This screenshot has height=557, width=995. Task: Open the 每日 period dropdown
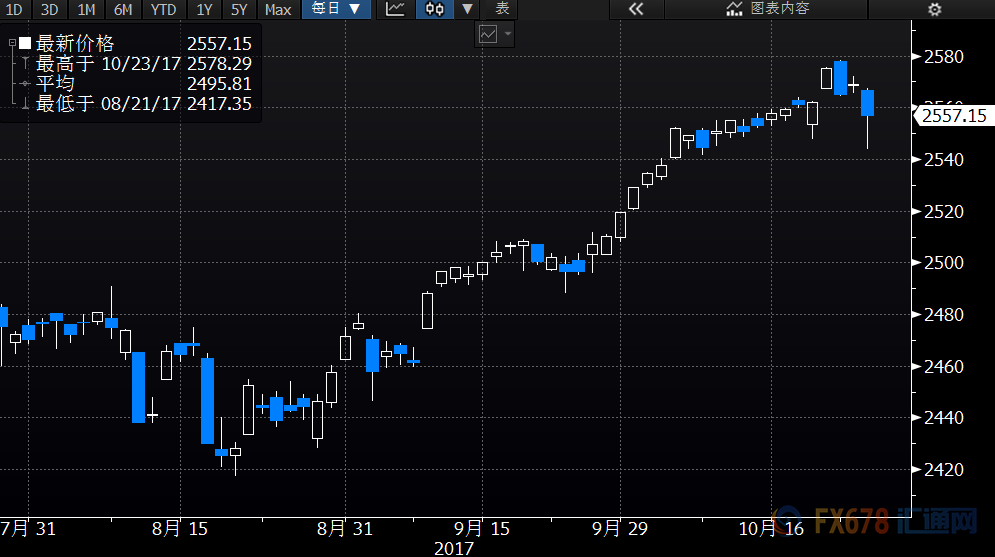[336, 9]
